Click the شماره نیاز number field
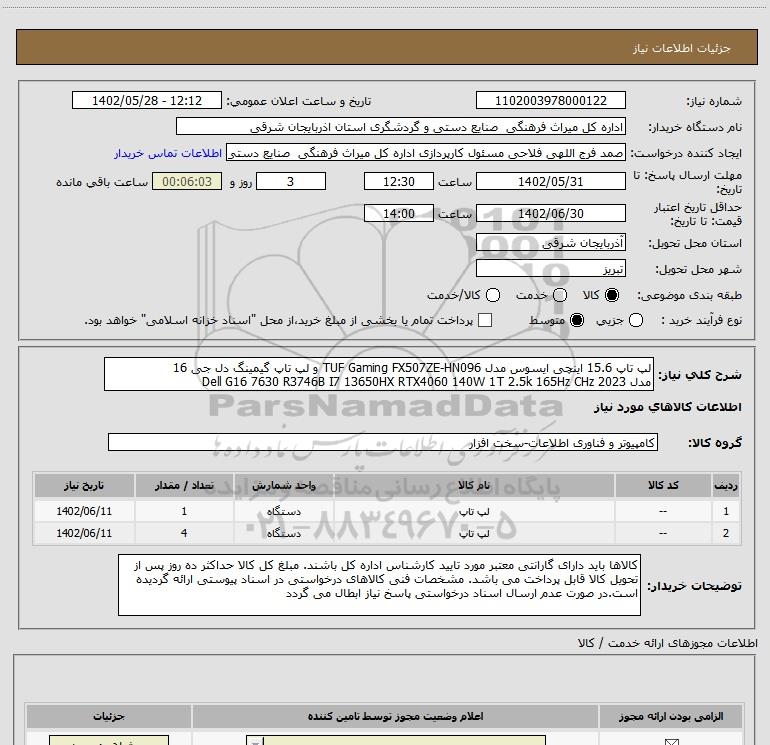Image resolution: width=770 pixels, height=745 pixels. click(550, 100)
